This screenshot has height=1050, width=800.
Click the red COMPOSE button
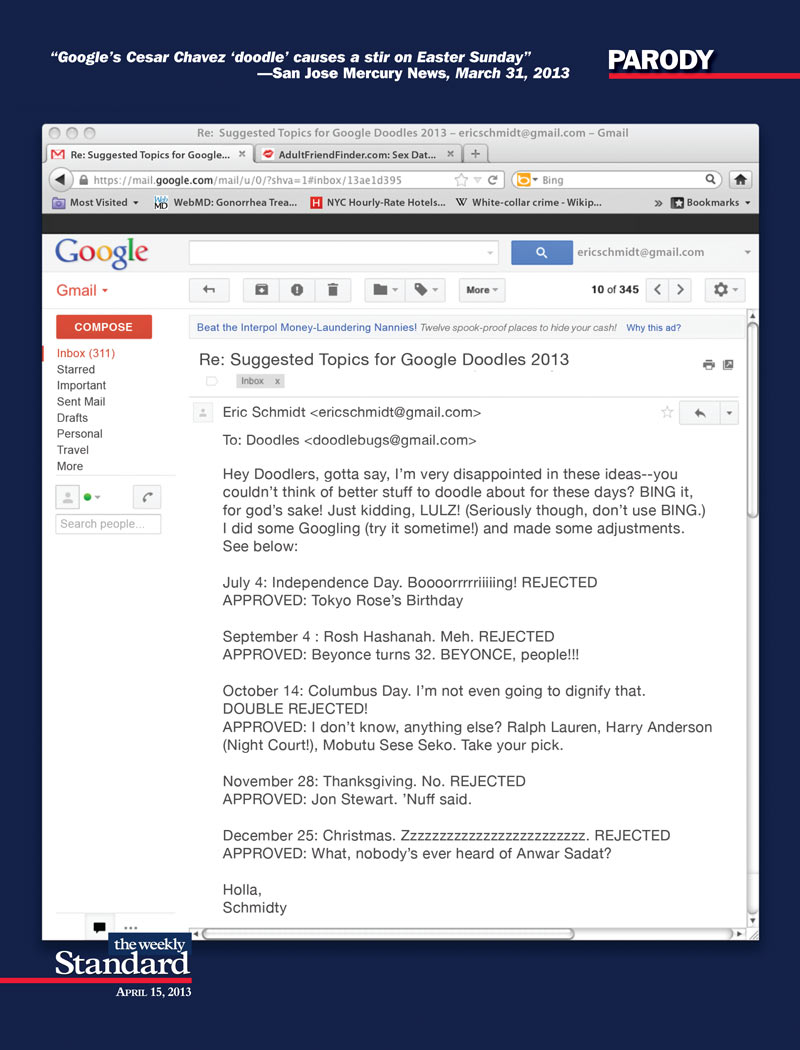104,327
